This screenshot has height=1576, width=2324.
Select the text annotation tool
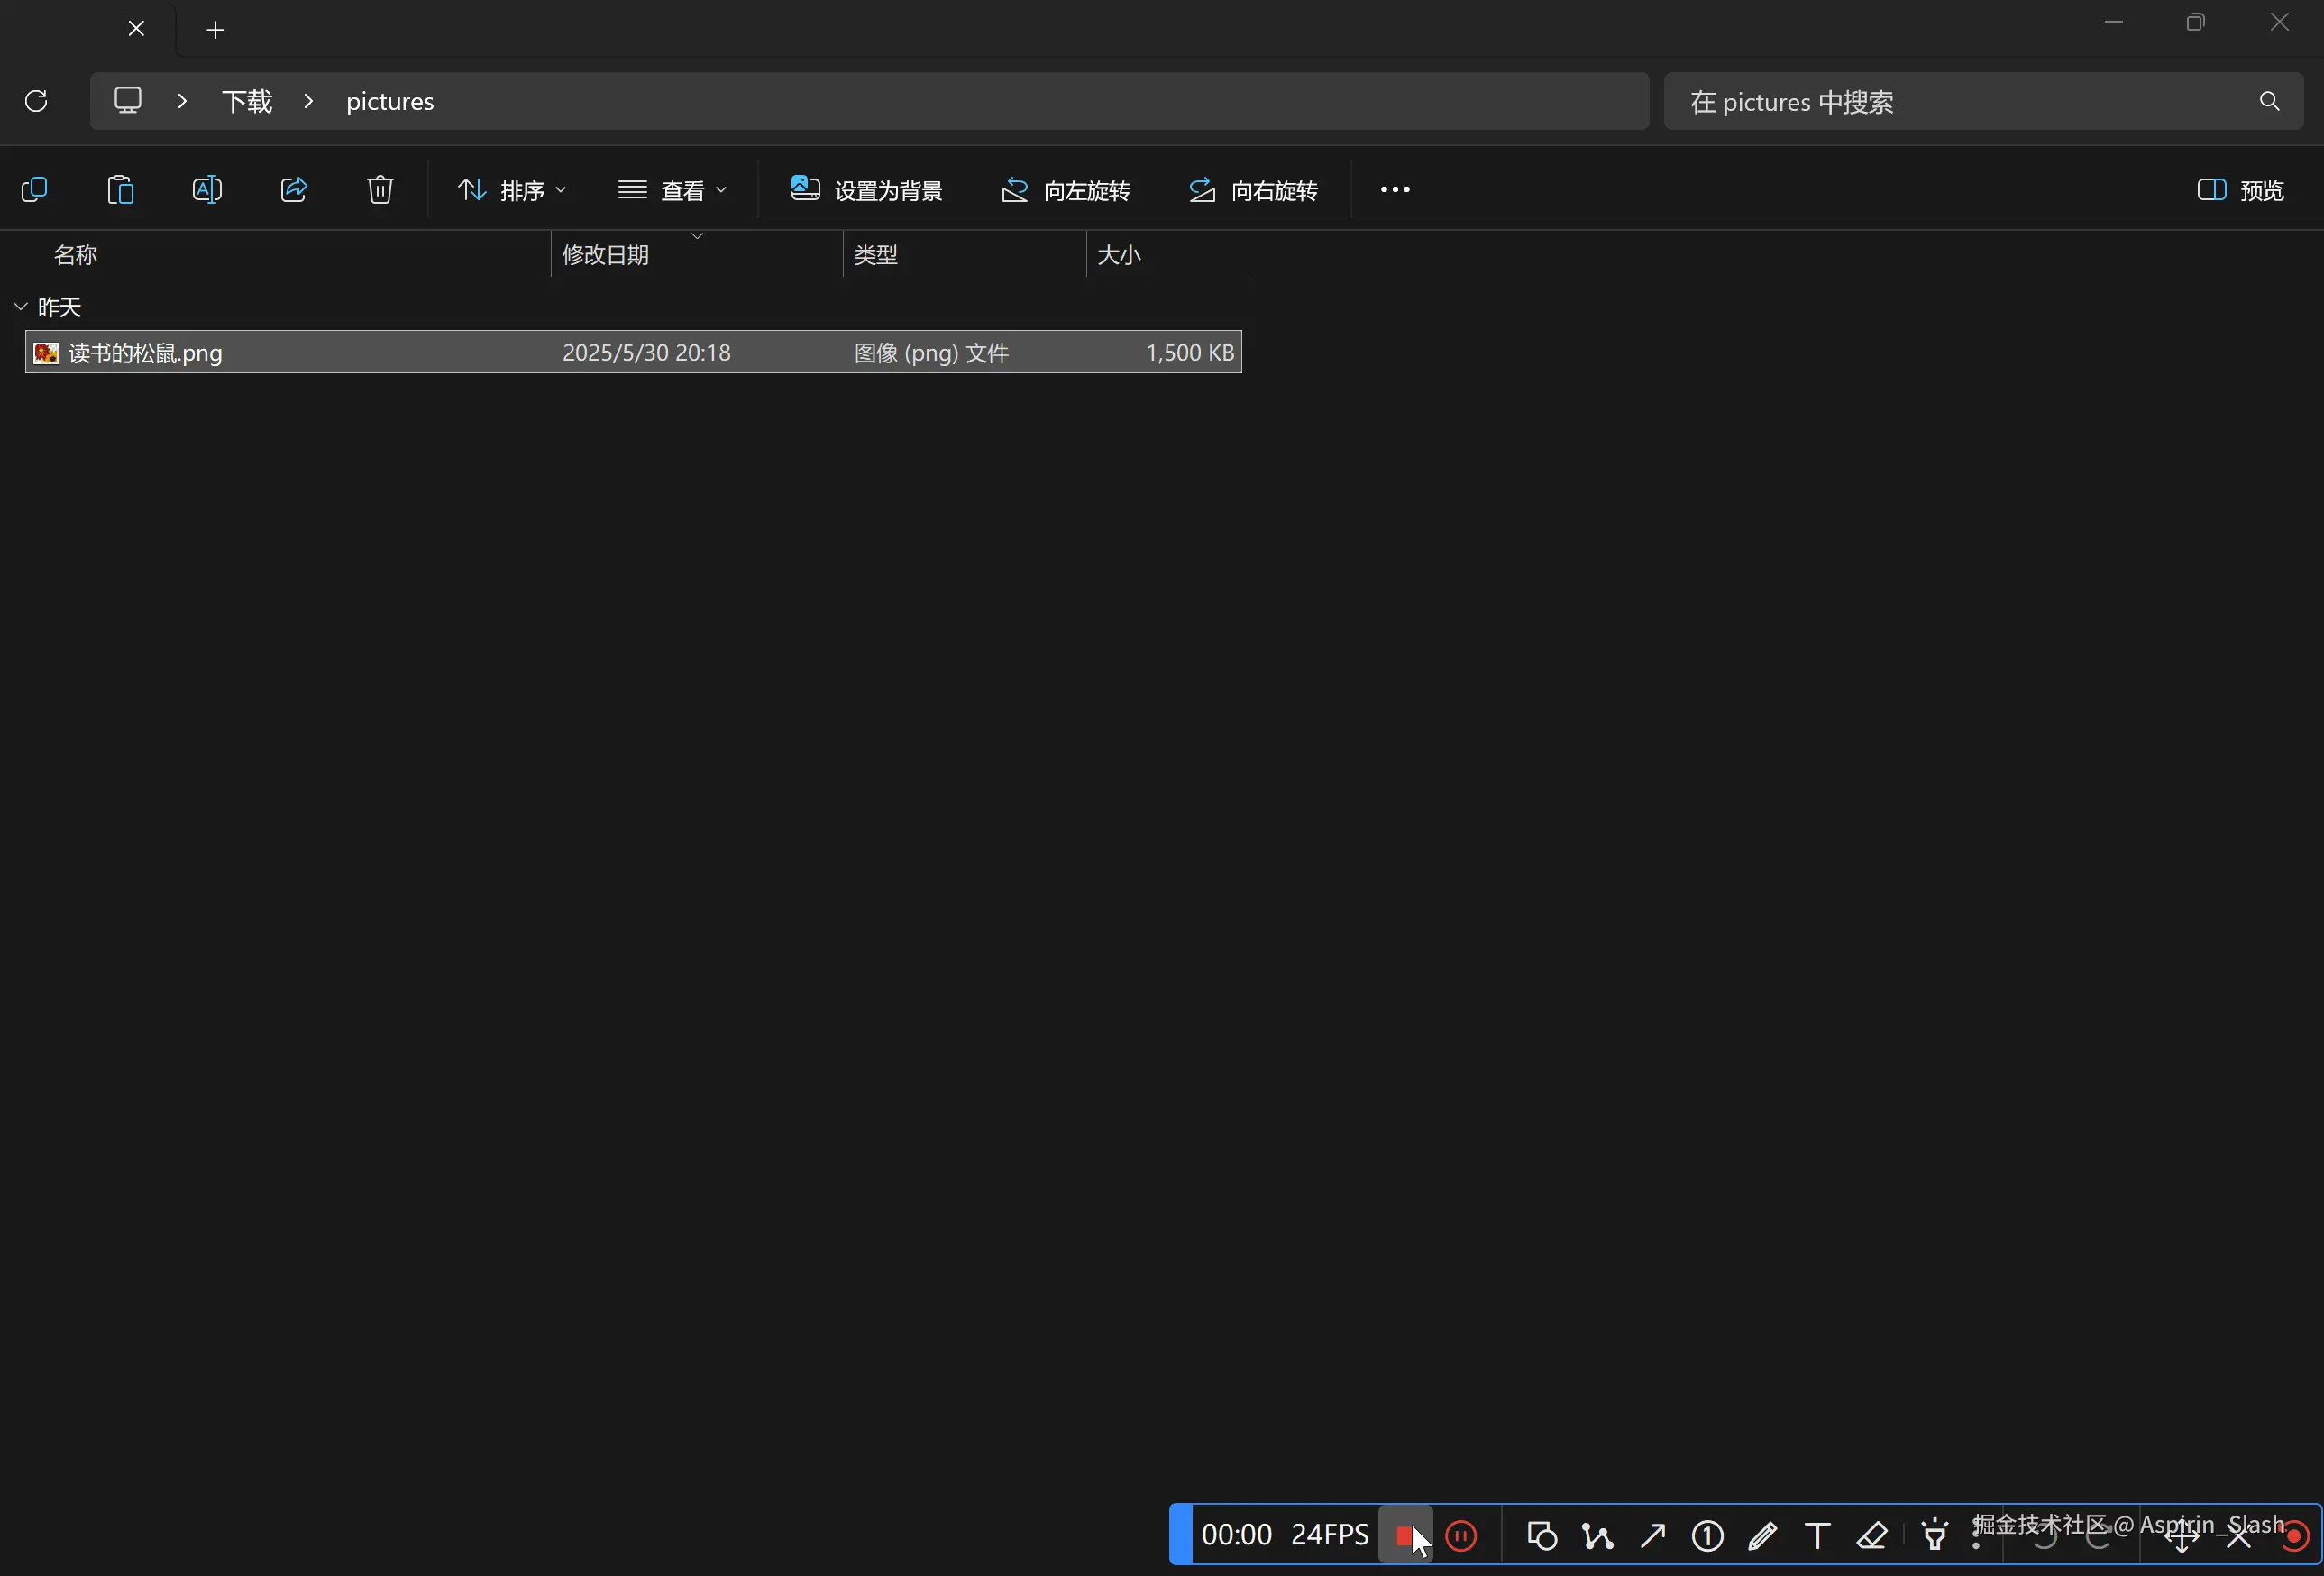1817,1535
